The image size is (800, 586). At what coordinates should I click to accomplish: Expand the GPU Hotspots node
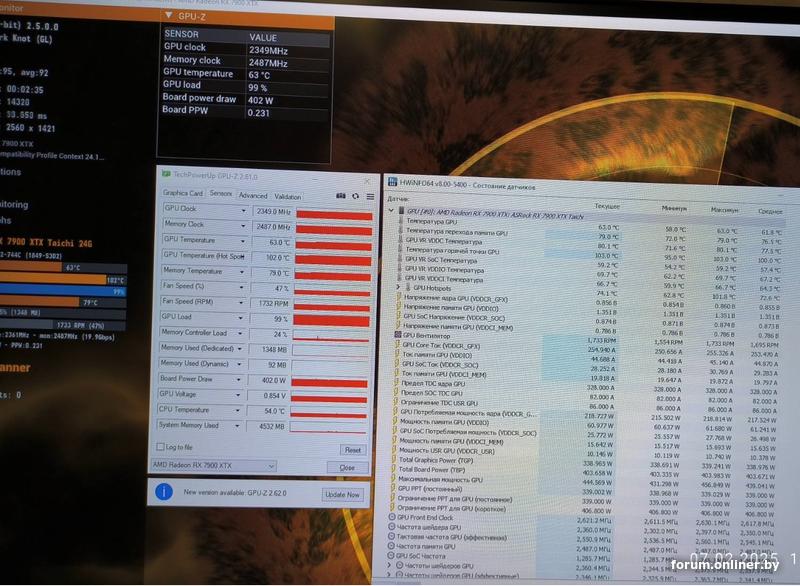[398, 287]
